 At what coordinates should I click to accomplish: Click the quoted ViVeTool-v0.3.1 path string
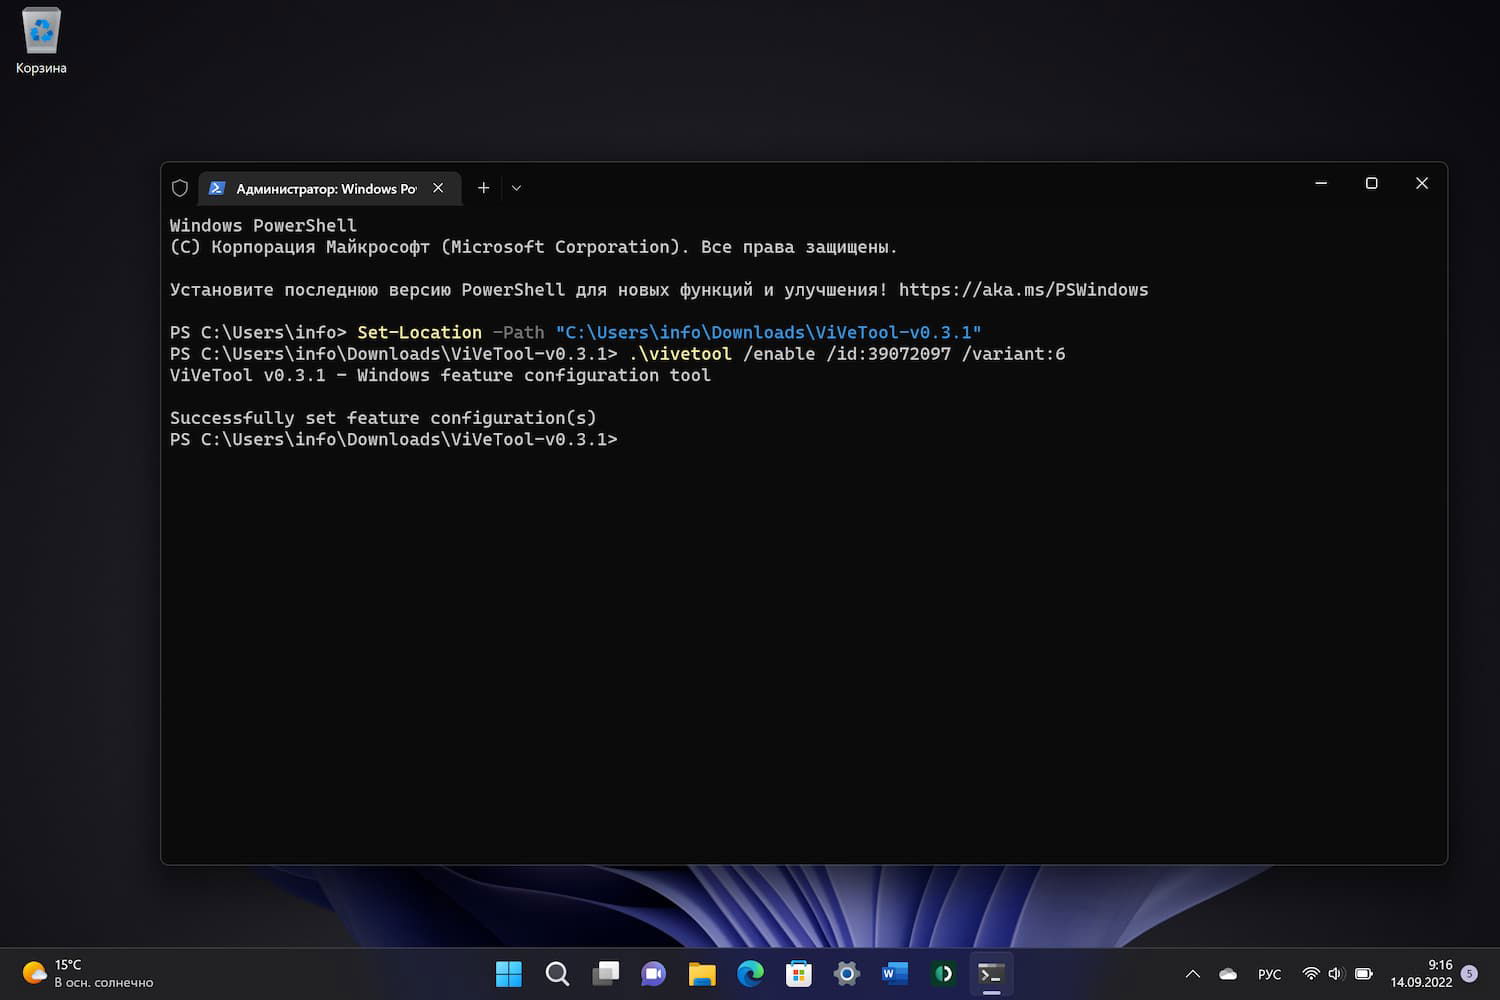pos(768,333)
